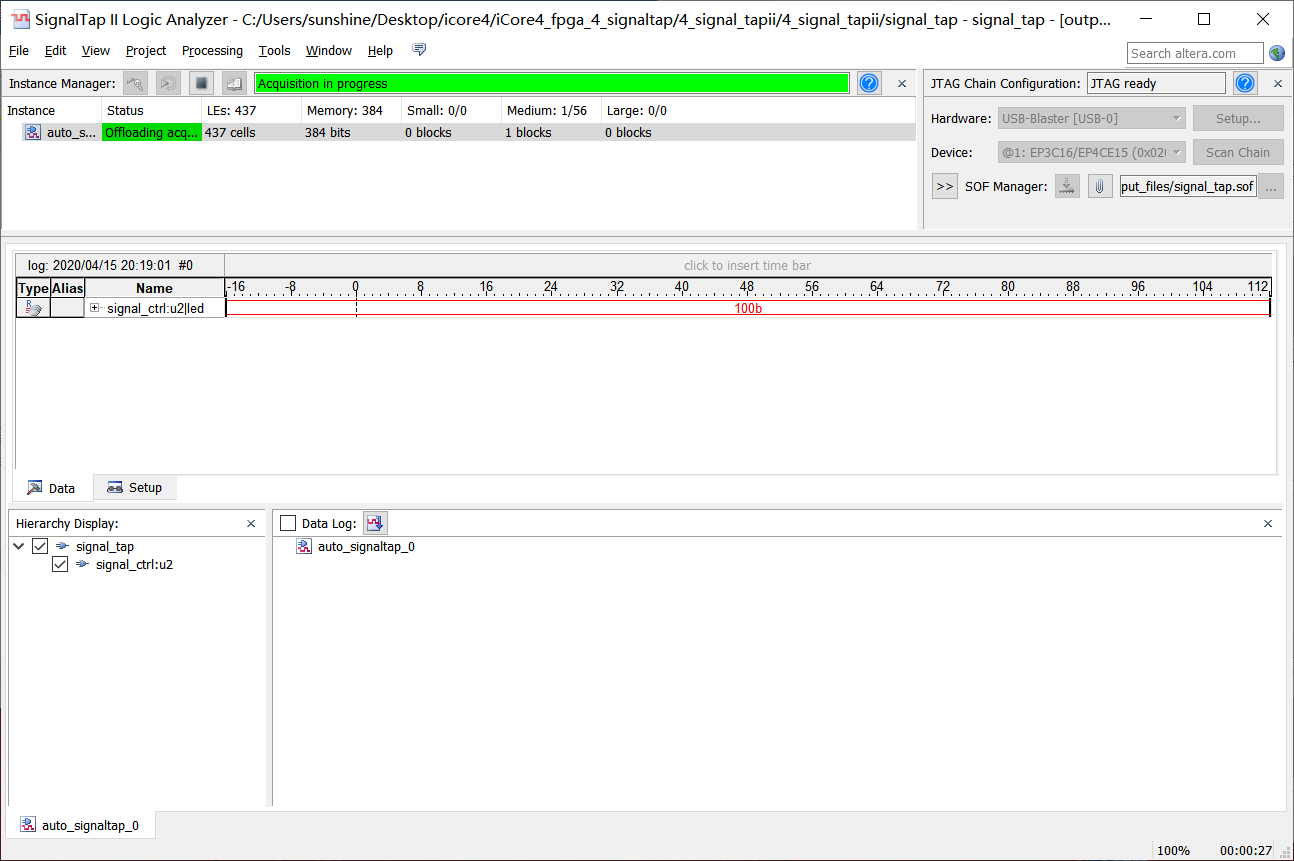
Task: Switch to the Setup tab
Action: click(x=135, y=488)
